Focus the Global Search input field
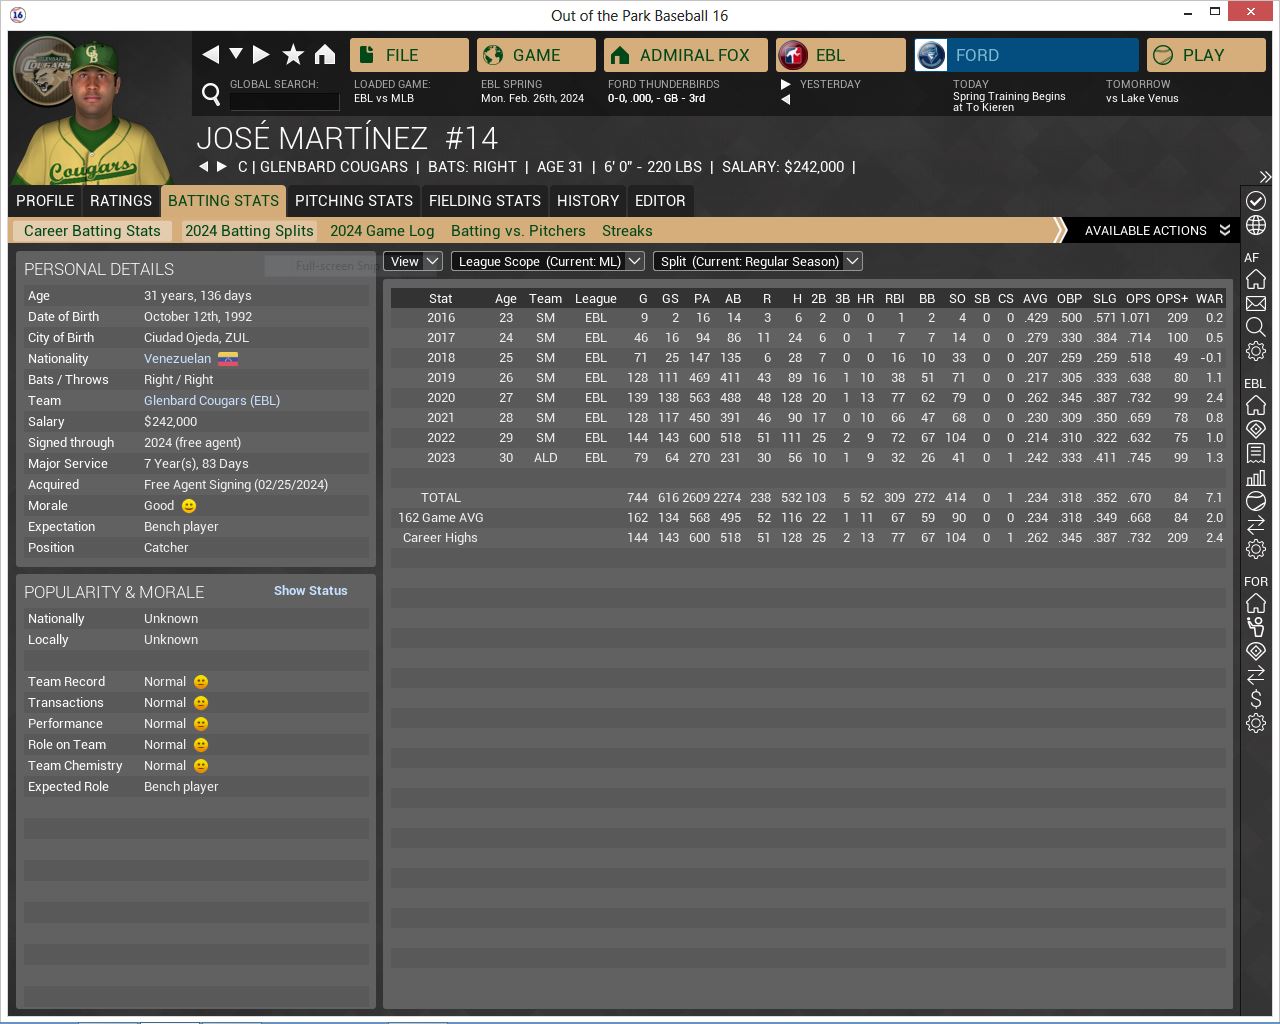The height and width of the screenshot is (1024, 1280). [284, 100]
